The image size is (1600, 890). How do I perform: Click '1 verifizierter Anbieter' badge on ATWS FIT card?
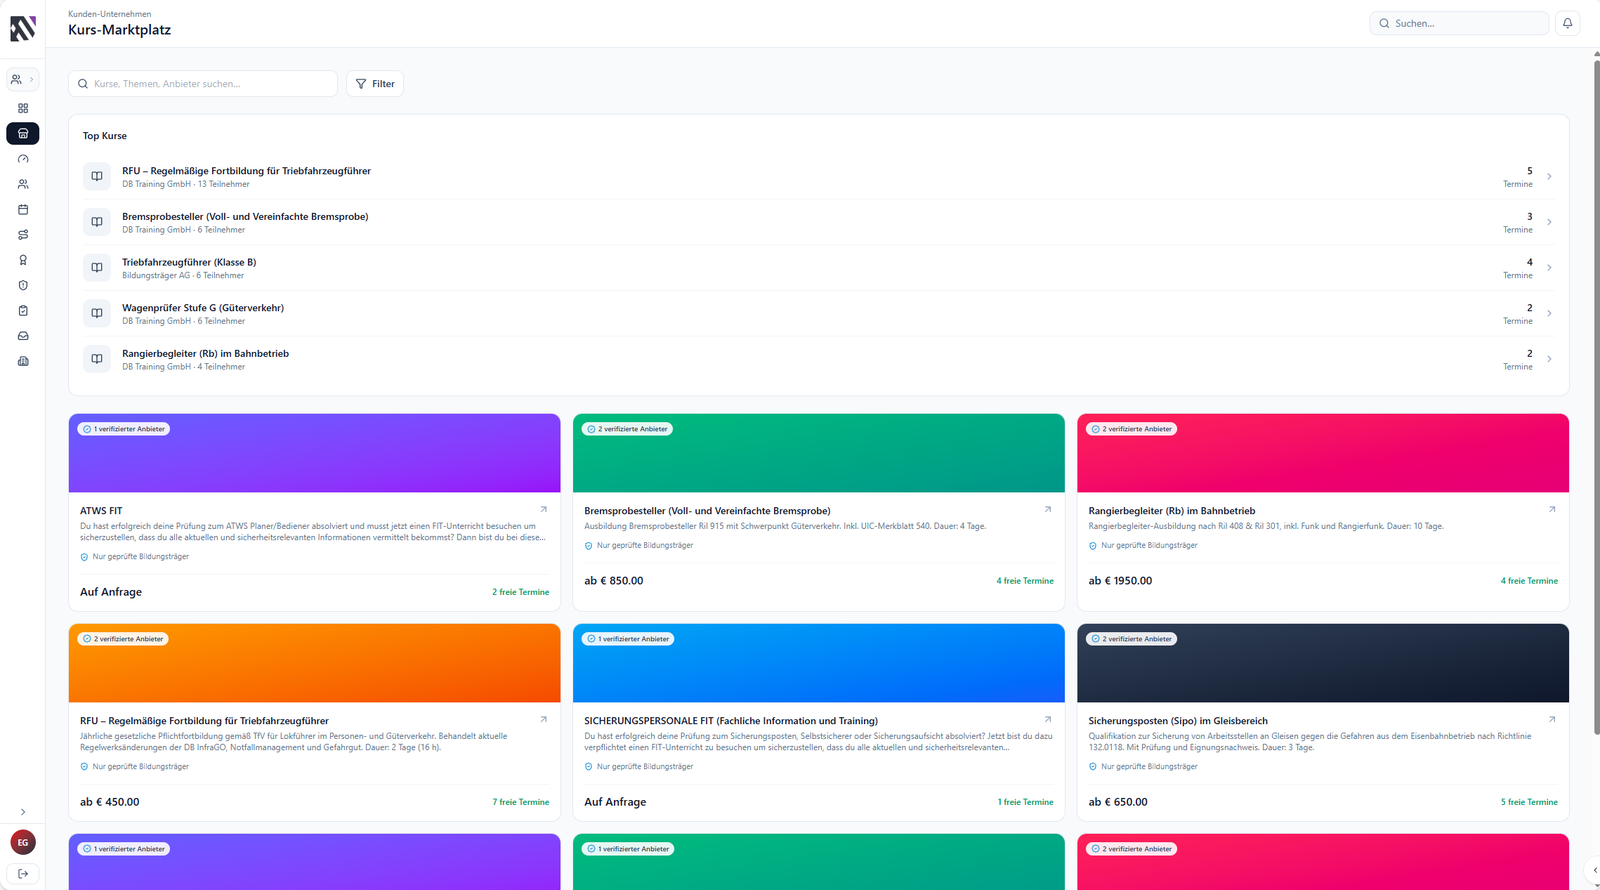[x=124, y=429]
